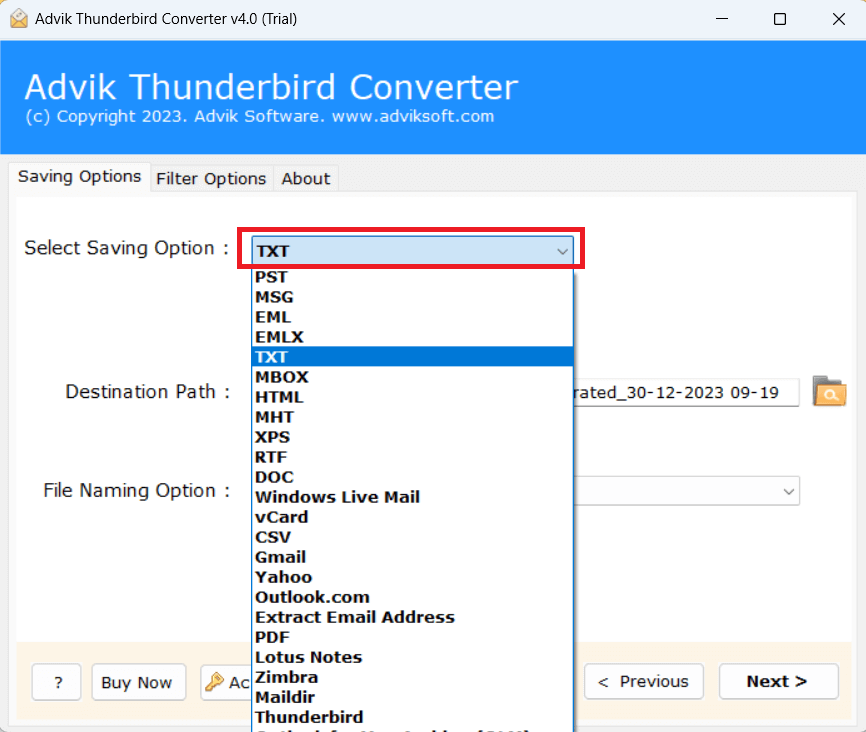
Task: Pick Maildir from the list
Action: (413, 697)
